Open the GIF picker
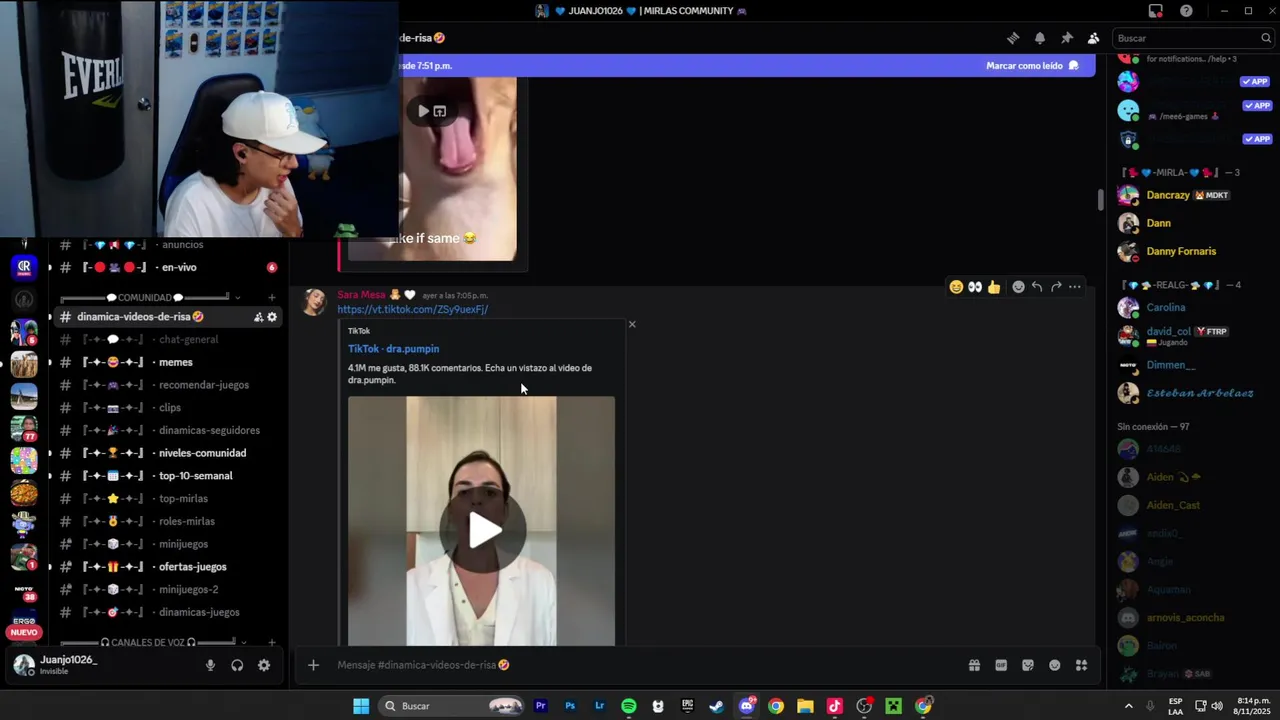This screenshot has width=1280, height=720. [1001, 665]
